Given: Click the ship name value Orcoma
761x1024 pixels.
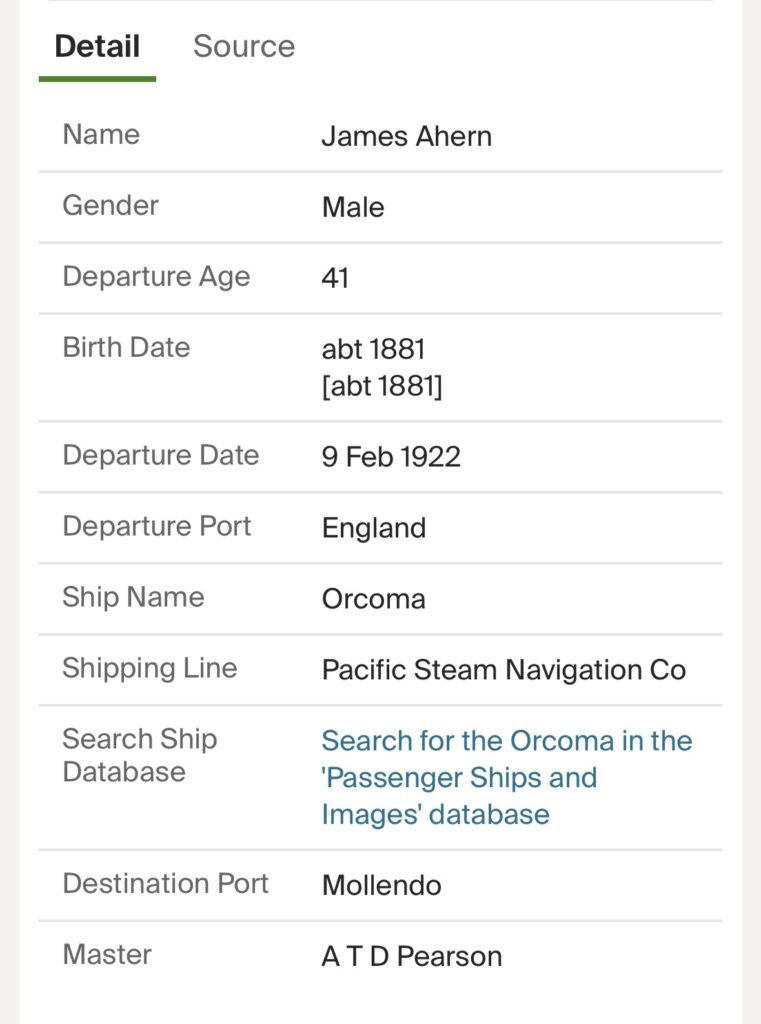Looking at the screenshot, I should (x=373, y=599).
